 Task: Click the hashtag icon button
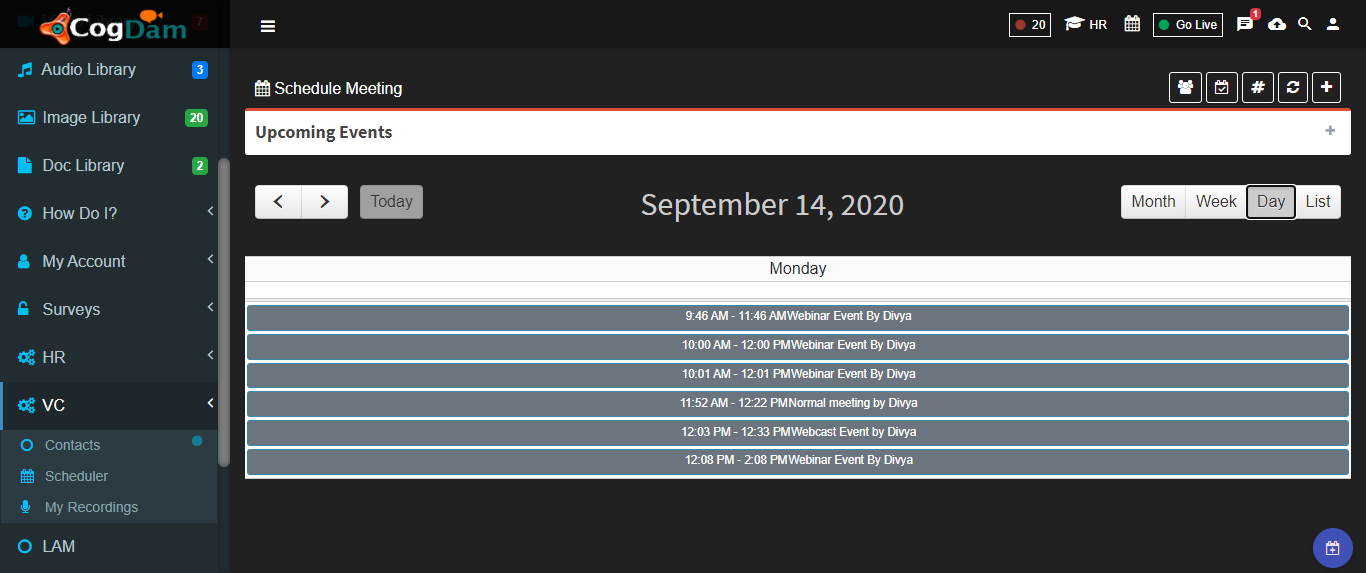click(x=1258, y=88)
